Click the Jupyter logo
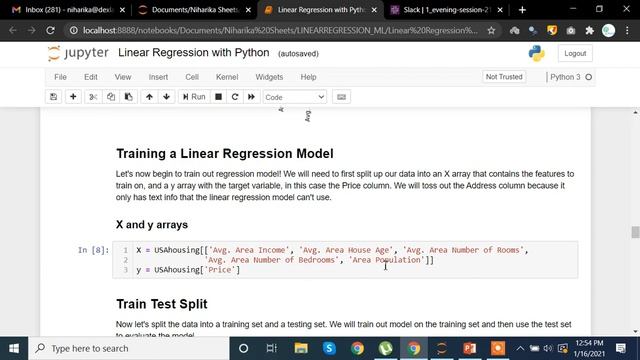This screenshot has width=640, height=360. coord(78,53)
